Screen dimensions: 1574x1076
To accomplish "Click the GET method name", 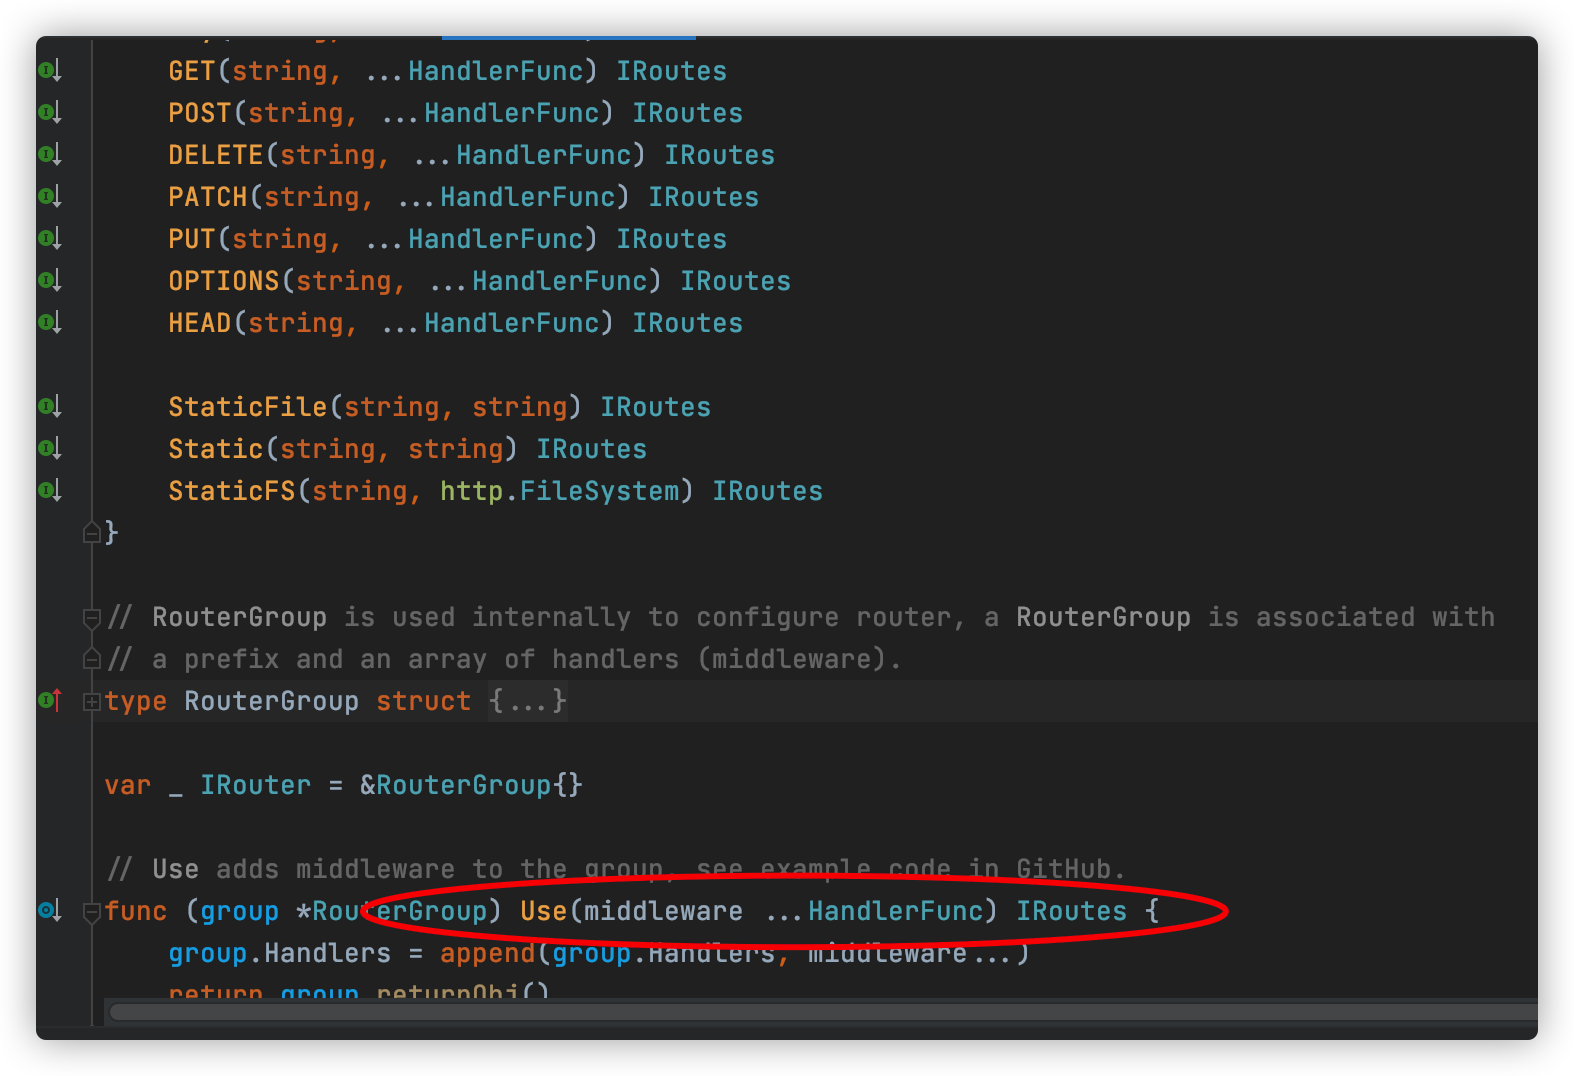I will [192, 71].
